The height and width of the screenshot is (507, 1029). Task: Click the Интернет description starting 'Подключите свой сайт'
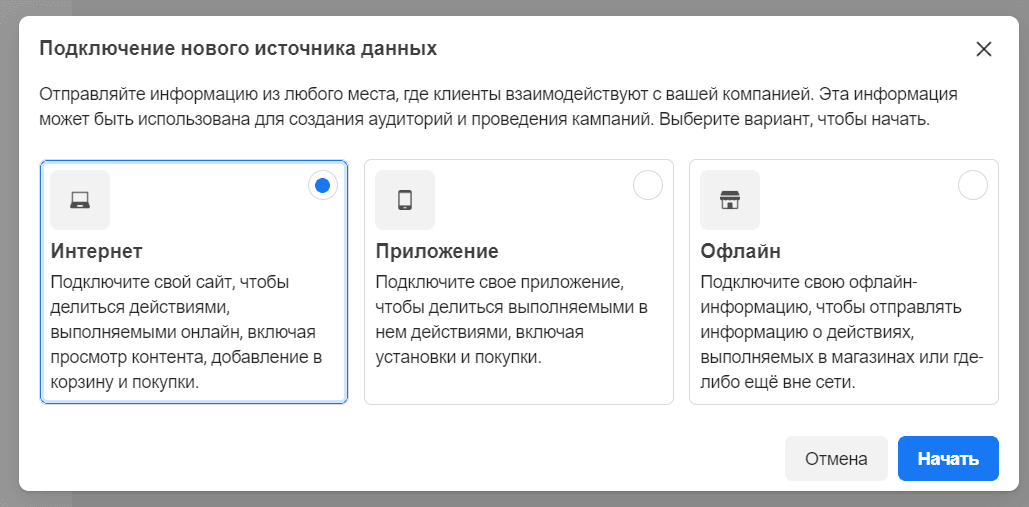tap(186, 333)
